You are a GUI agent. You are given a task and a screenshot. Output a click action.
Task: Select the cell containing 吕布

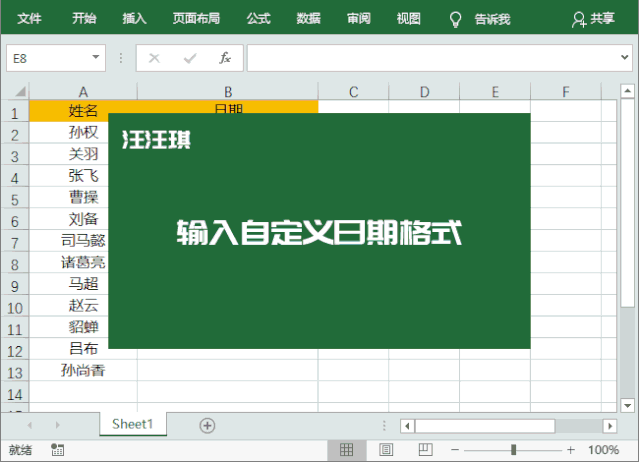[x=83, y=348]
